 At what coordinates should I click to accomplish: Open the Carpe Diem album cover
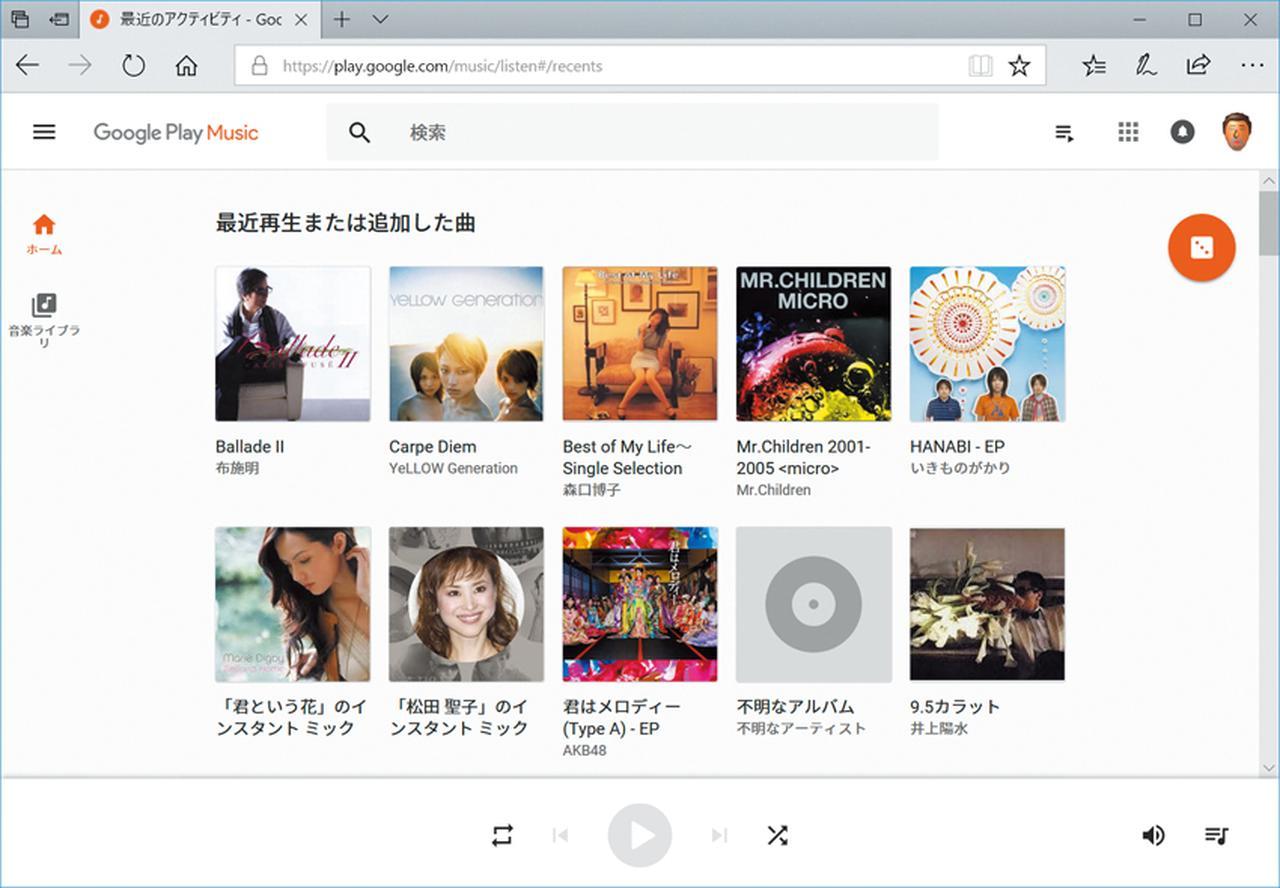click(x=466, y=343)
